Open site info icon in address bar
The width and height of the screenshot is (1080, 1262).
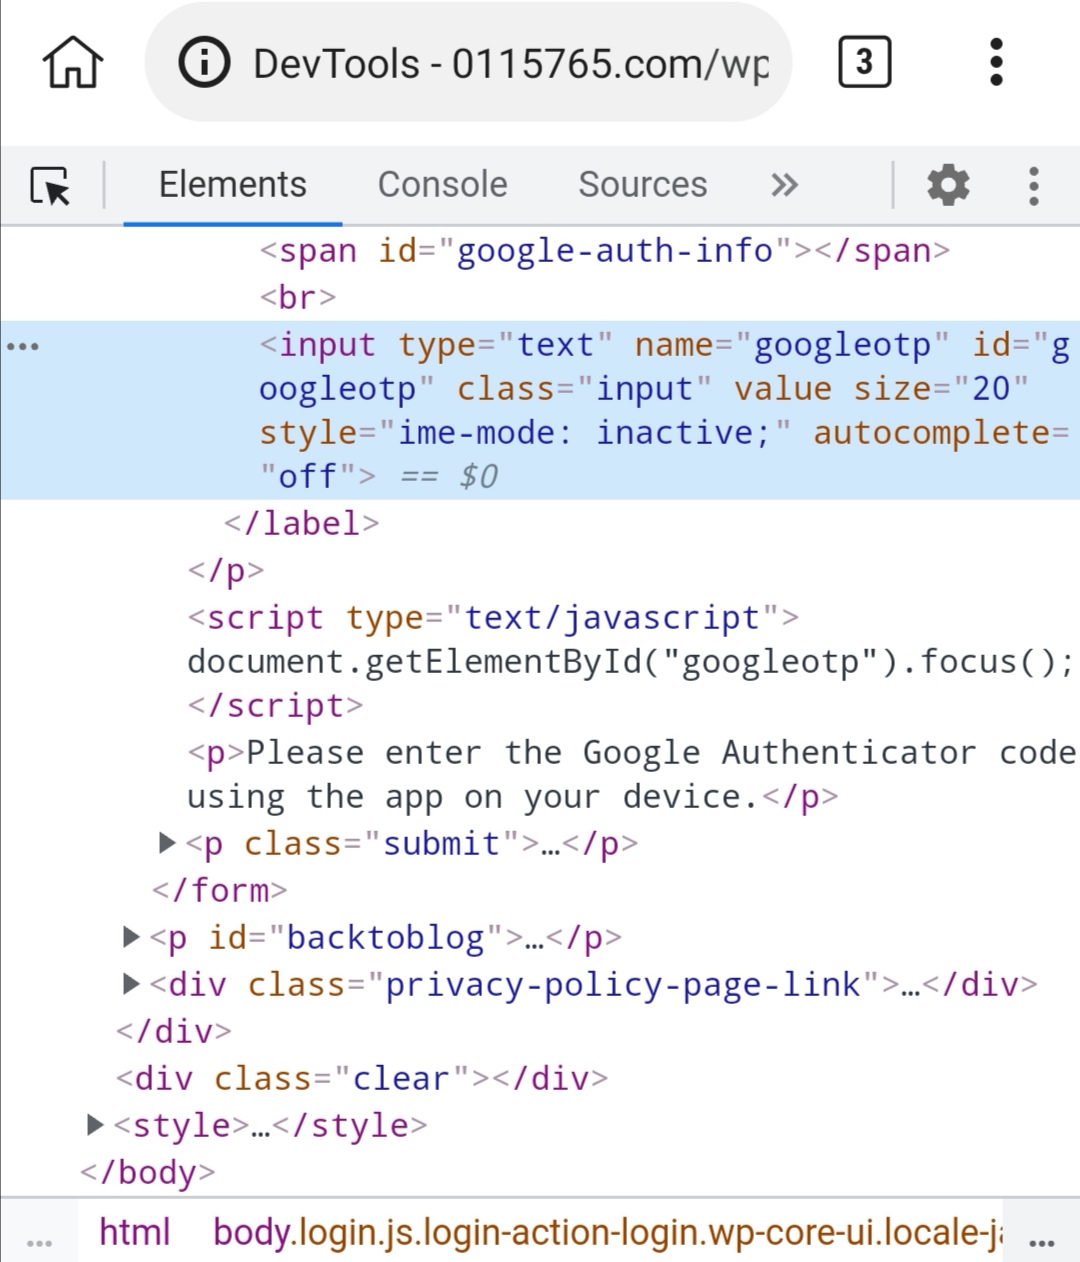204,63
